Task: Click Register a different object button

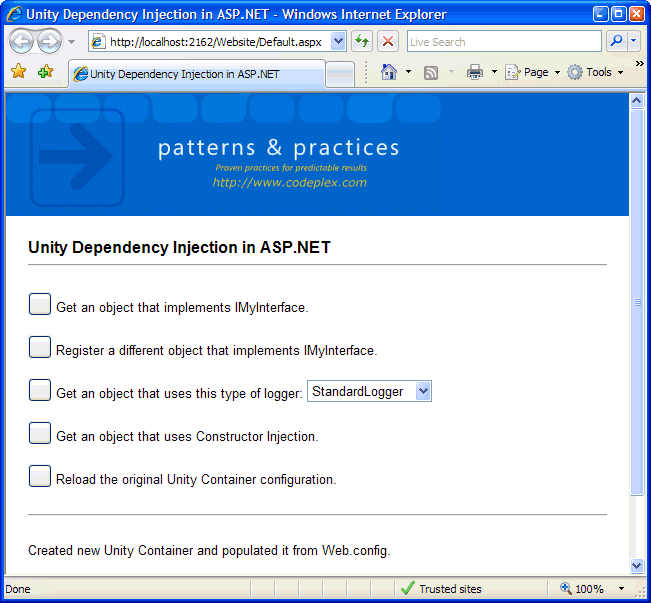Action: (x=40, y=347)
